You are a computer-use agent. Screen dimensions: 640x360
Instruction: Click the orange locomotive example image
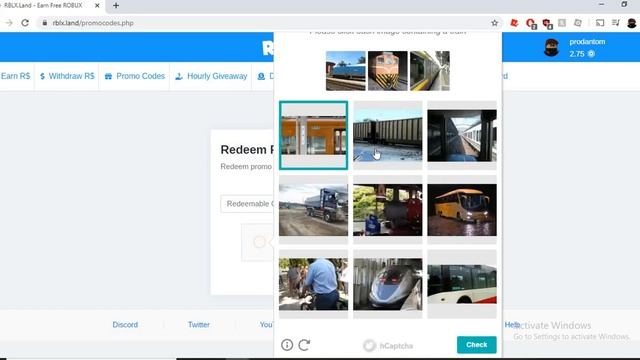point(388,71)
